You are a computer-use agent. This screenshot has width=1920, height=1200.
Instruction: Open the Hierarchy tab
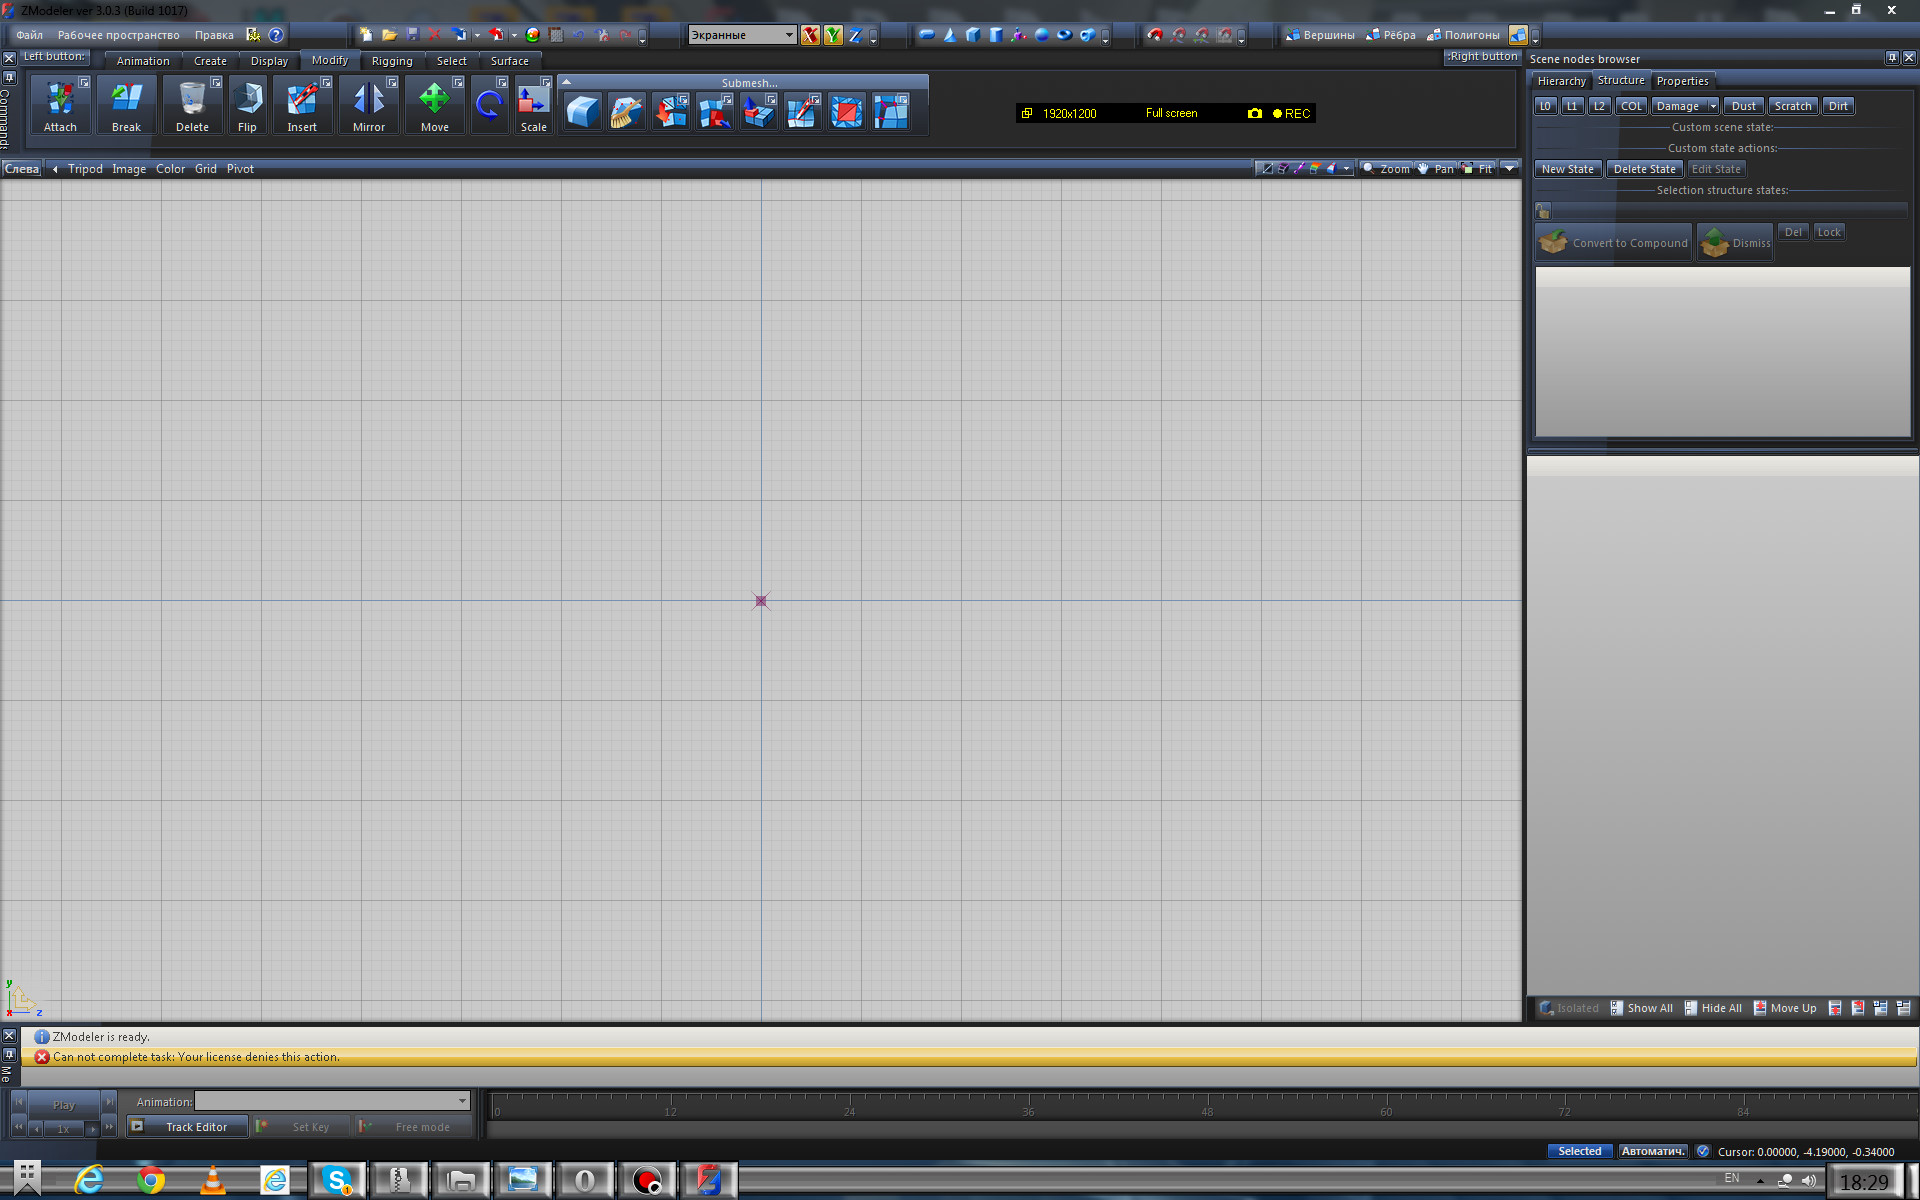point(1561,81)
